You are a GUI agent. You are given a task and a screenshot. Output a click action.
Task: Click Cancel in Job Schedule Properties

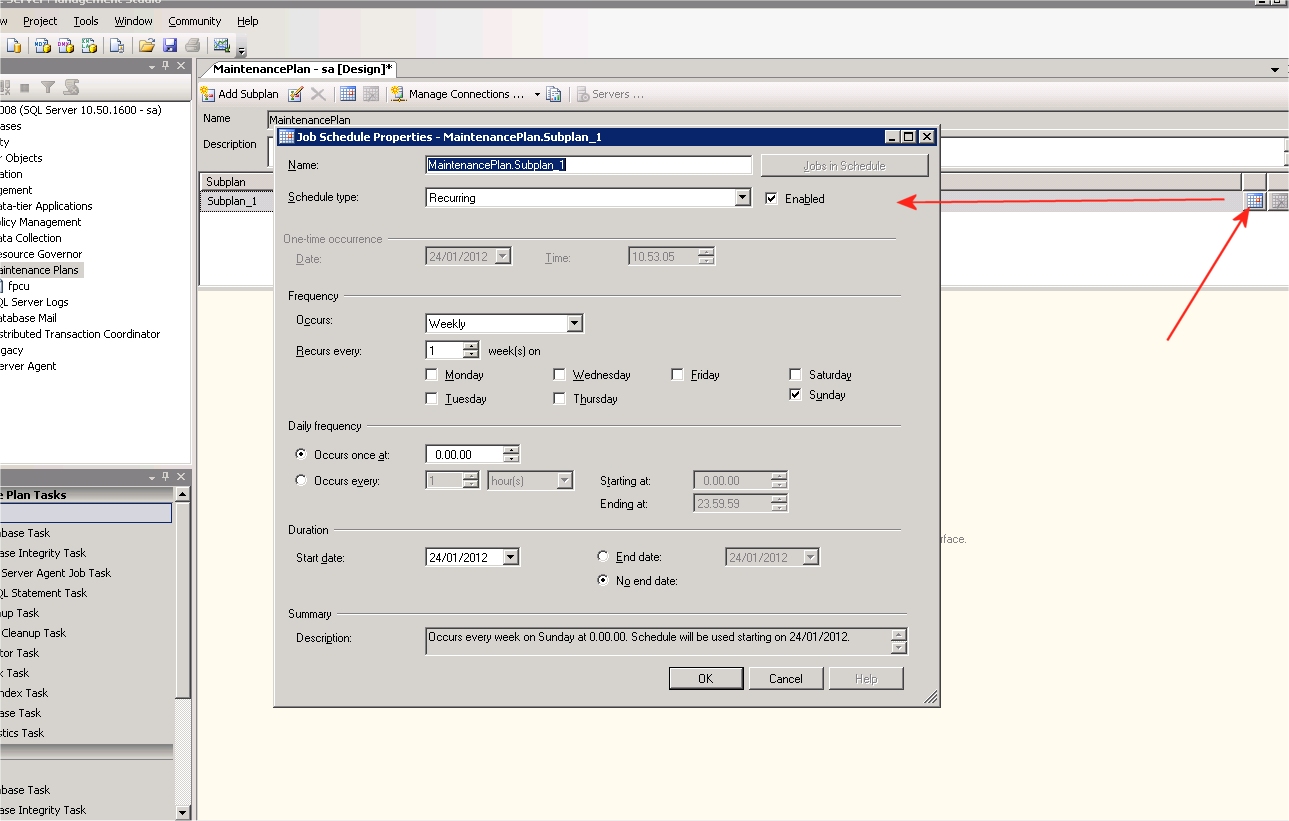(786, 678)
